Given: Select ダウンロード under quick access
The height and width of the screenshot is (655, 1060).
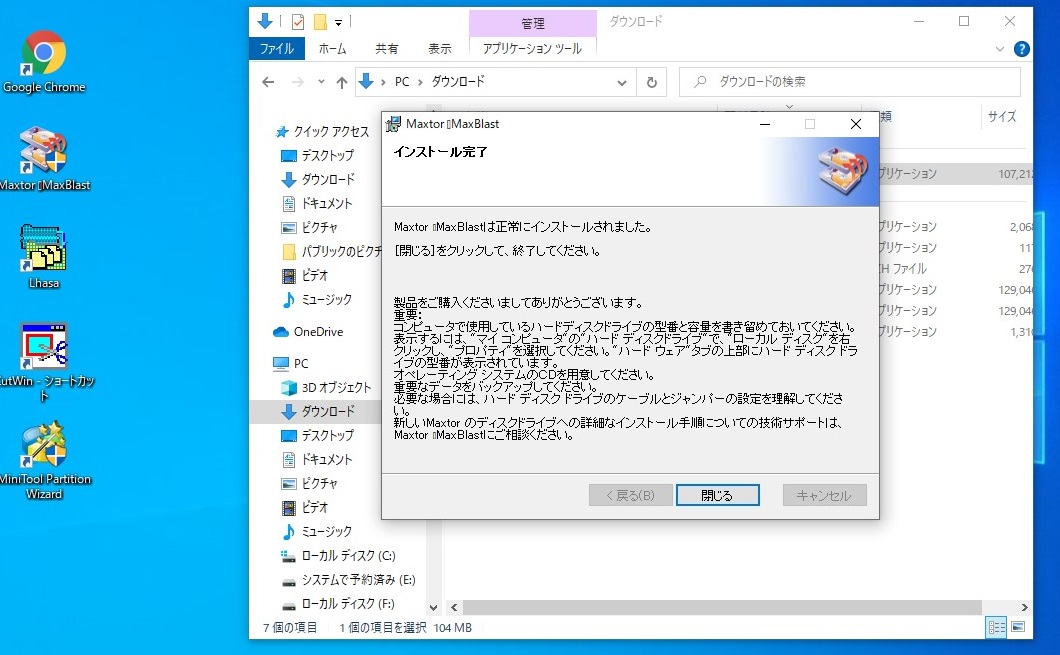Looking at the screenshot, I should [x=318, y=179].
